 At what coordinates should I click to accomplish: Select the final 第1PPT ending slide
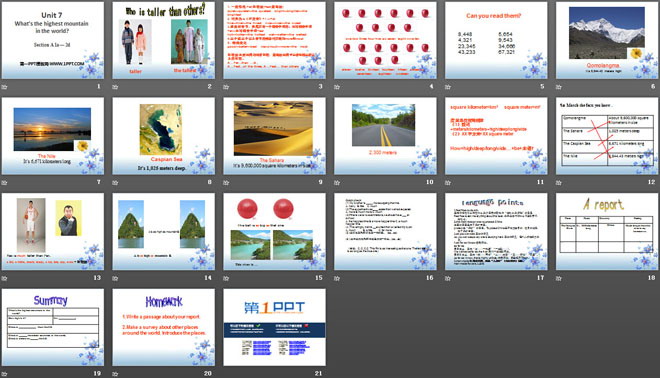(274, 327)
